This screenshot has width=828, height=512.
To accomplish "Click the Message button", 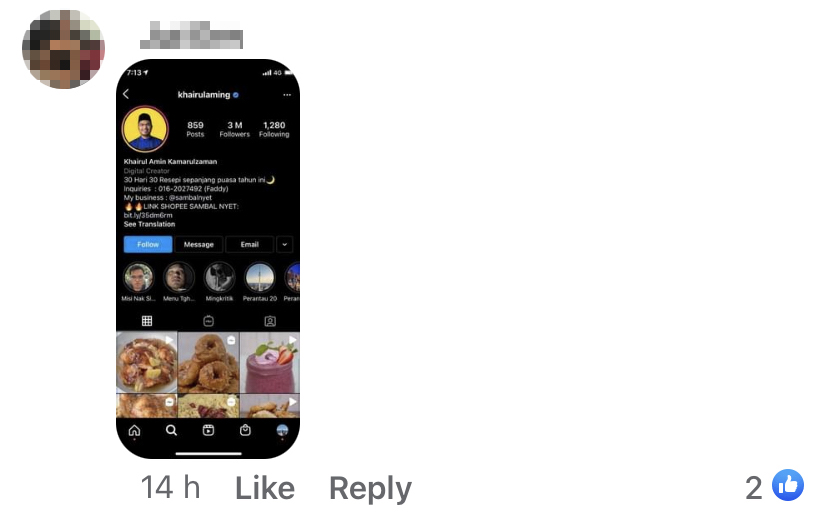I will point(199,244).
